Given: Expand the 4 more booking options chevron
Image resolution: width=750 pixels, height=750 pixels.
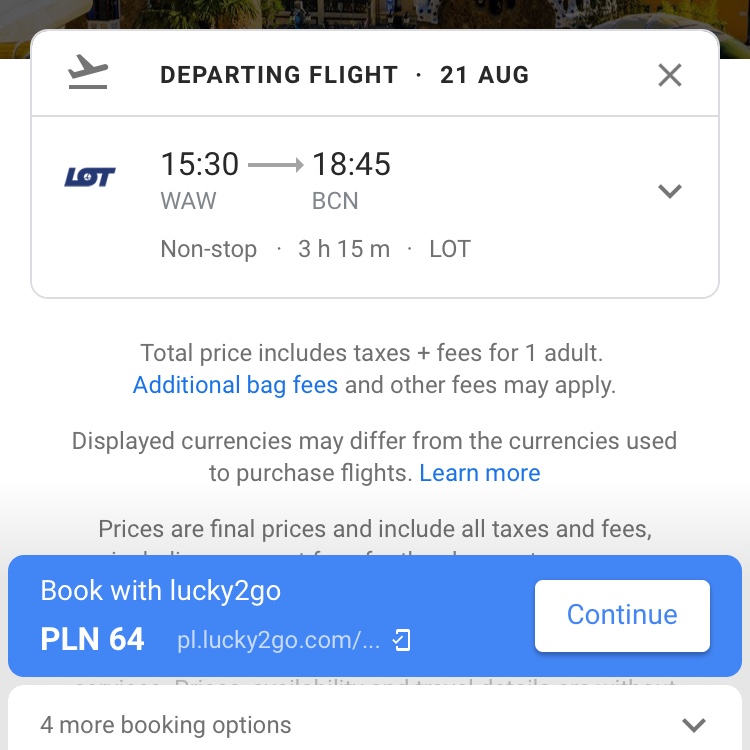Looking at the screenshot, I should point(694,725).
